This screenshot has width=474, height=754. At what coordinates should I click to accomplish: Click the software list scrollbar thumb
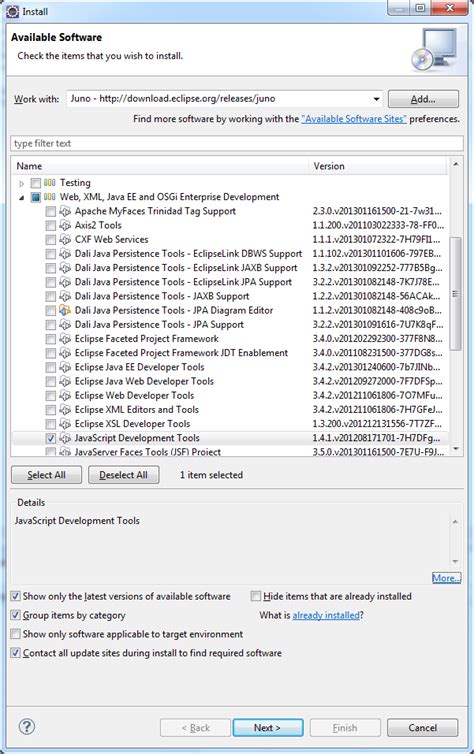[455, 293]
